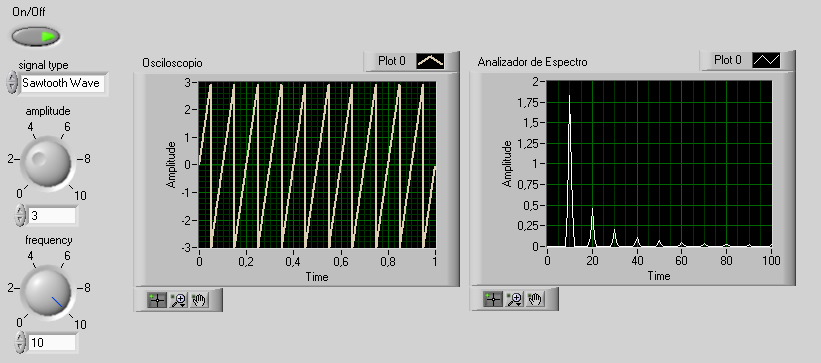Click inside the Osciloscopio waveform graph
Image resolution: width=821 pixels, height=363 pixels.
coord(317,164)
